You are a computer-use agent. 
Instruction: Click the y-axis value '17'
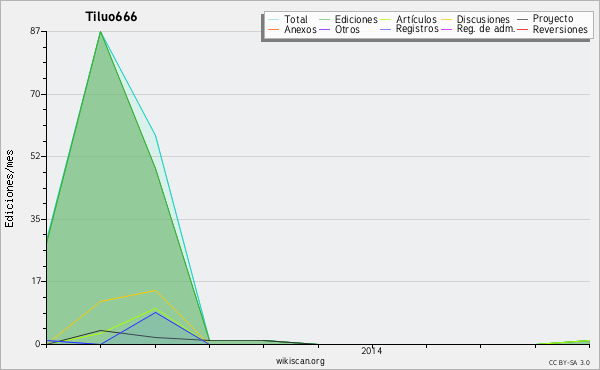tap(35, 281)
